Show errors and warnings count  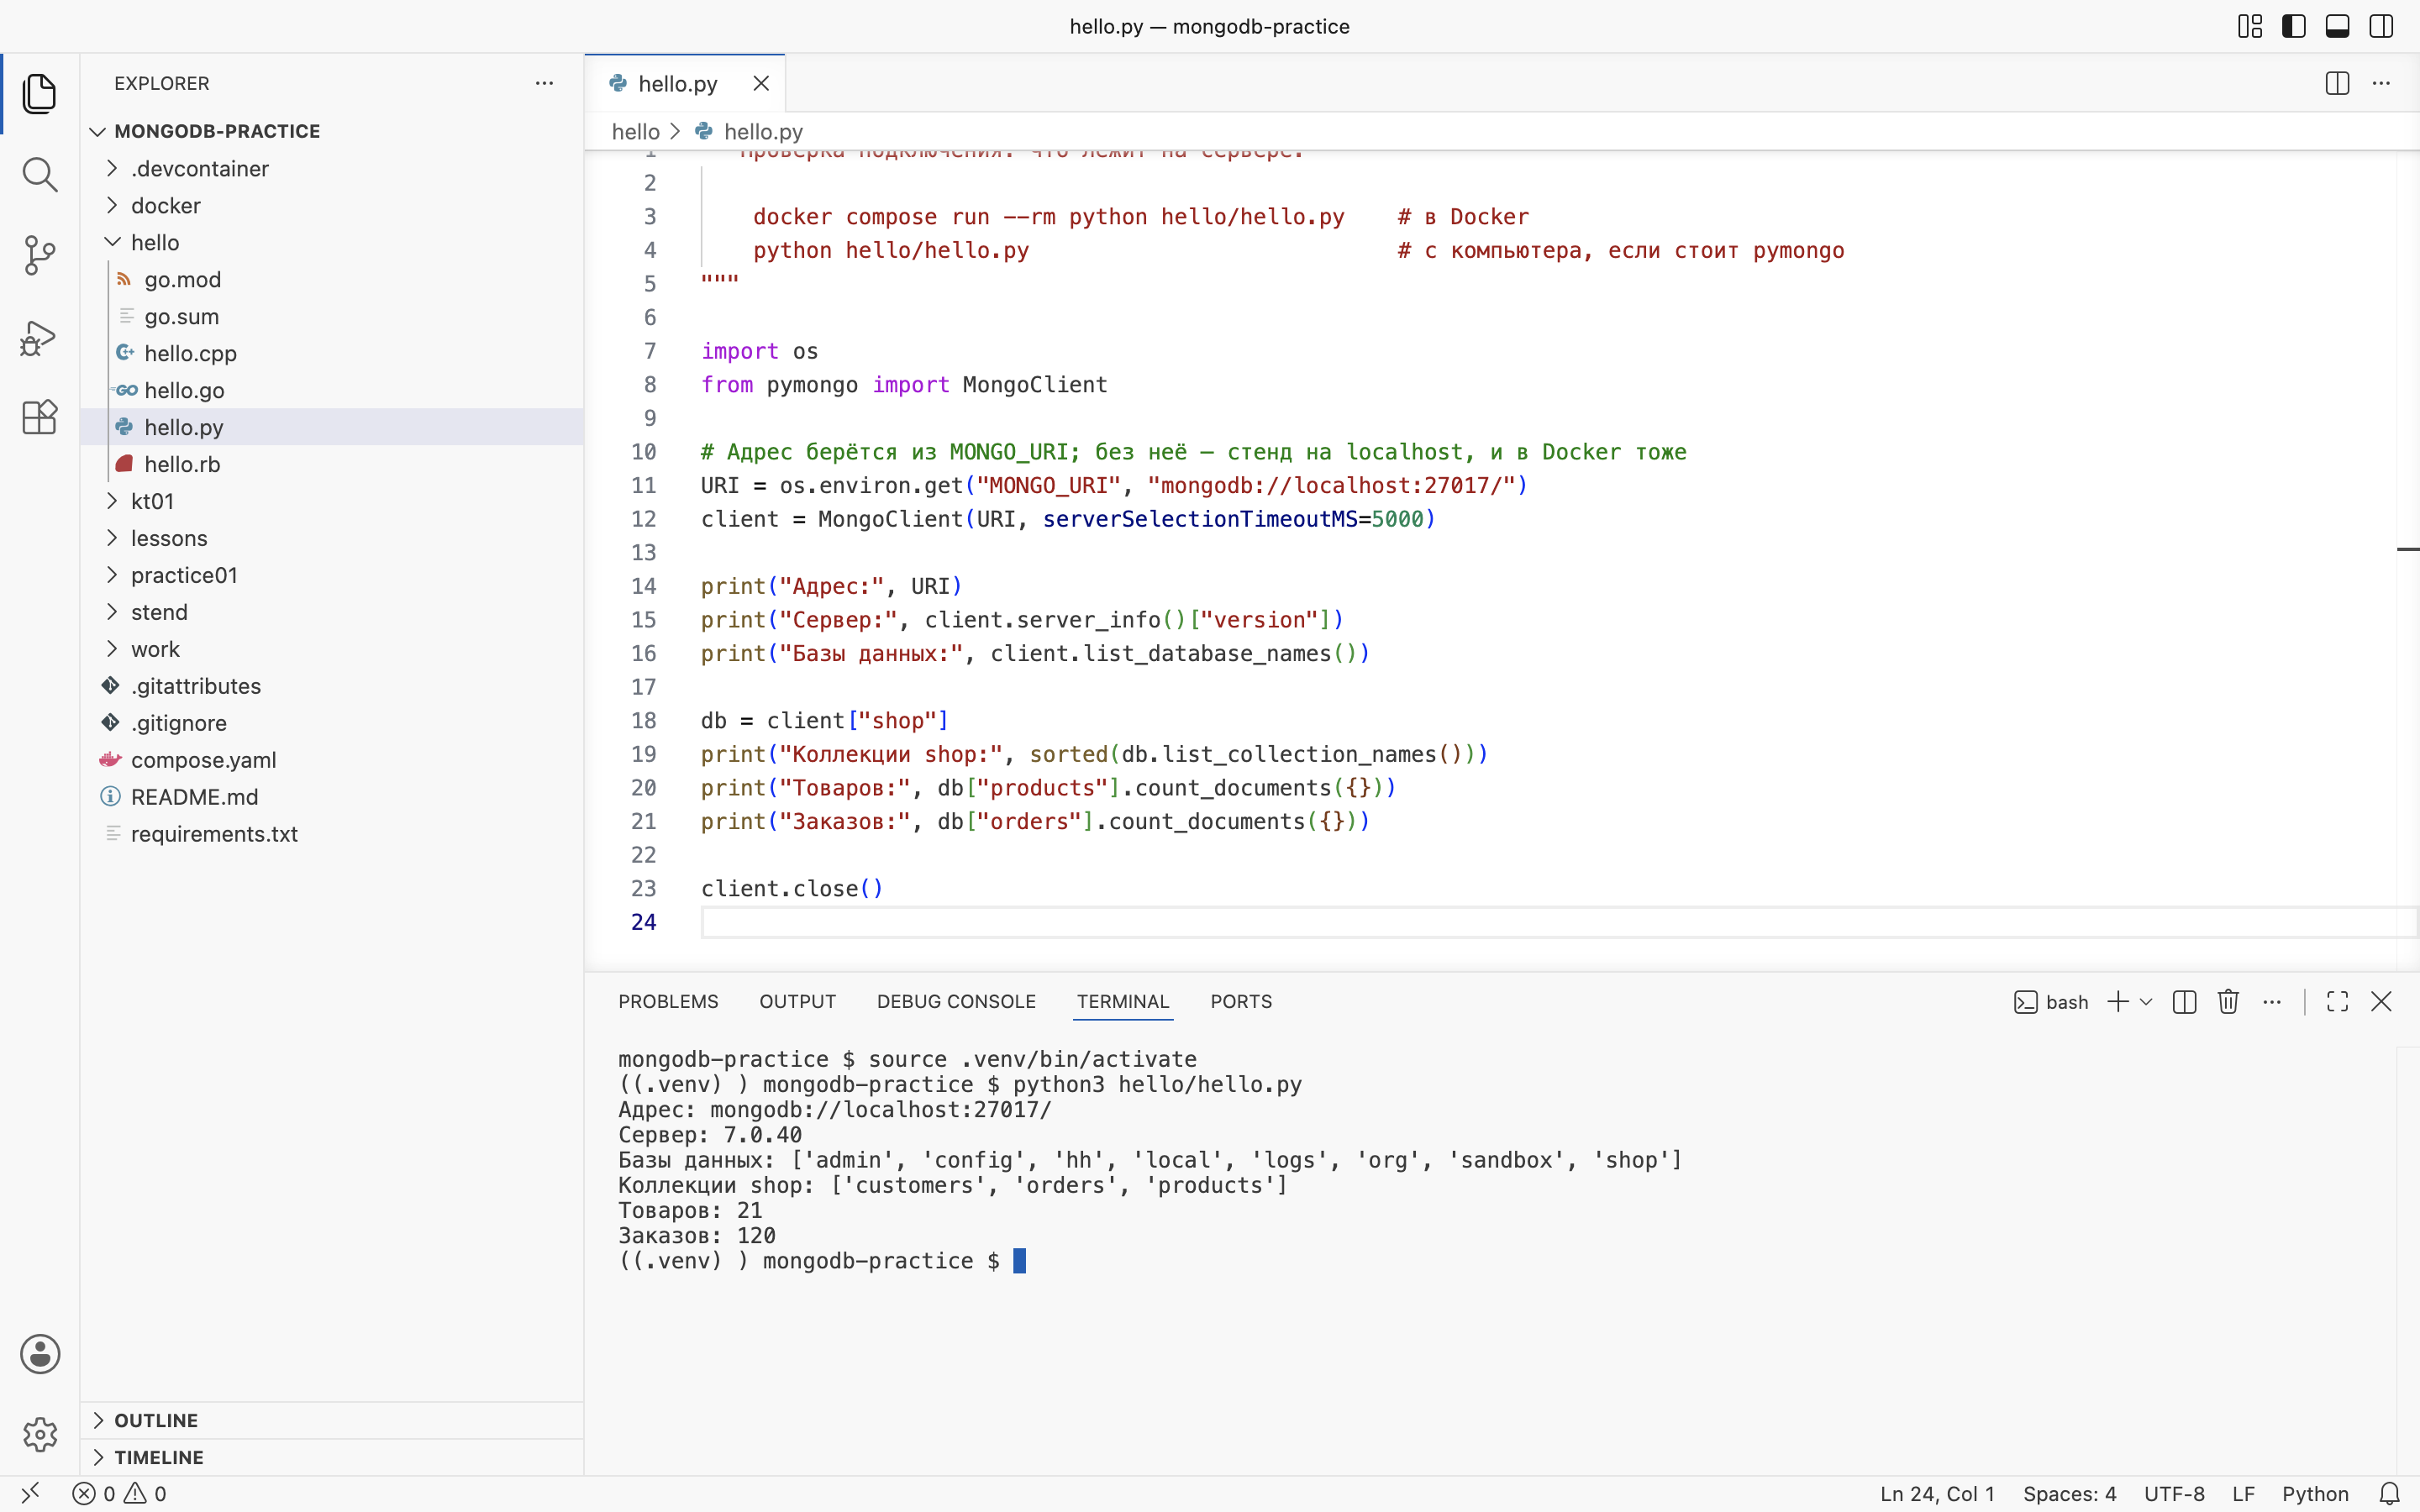(x=119, y=1493)
